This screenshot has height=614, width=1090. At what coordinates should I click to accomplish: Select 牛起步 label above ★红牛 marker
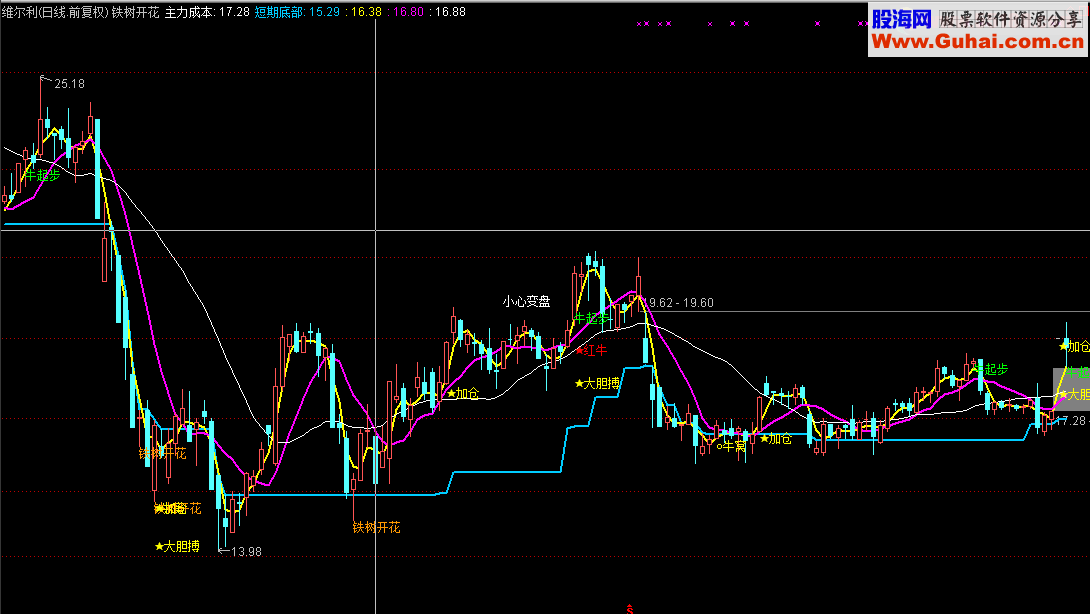tap(591, 318)
